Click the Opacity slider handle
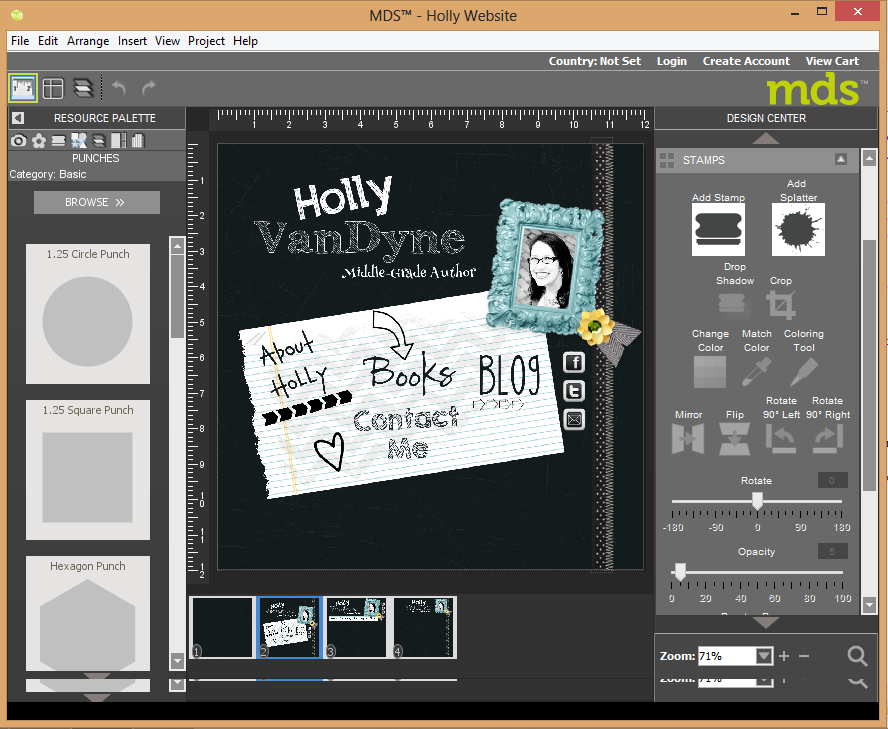The width and height of the screenshot is (888, 729). pyautogui.click(x=680, y=572)
